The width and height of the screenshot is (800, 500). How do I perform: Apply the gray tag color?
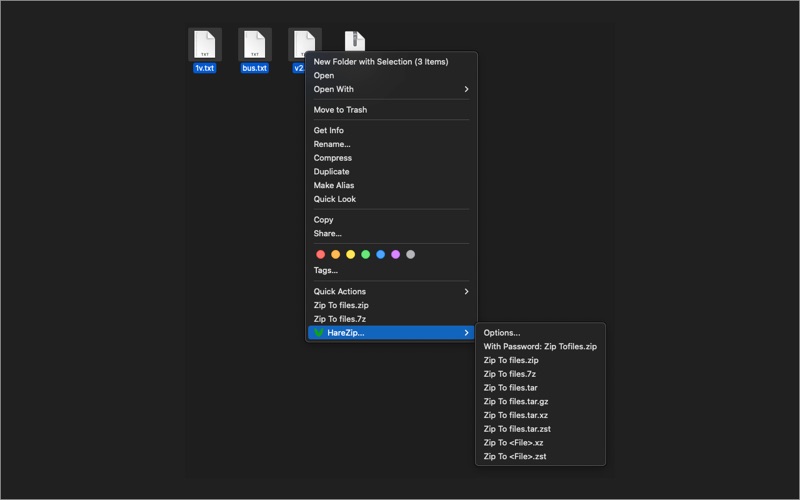pos(410,255)
